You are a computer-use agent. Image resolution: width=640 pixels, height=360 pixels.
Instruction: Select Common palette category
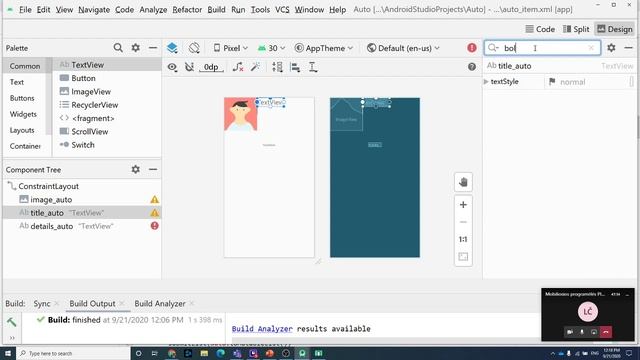pyautogui.click(x=25, y=66)
